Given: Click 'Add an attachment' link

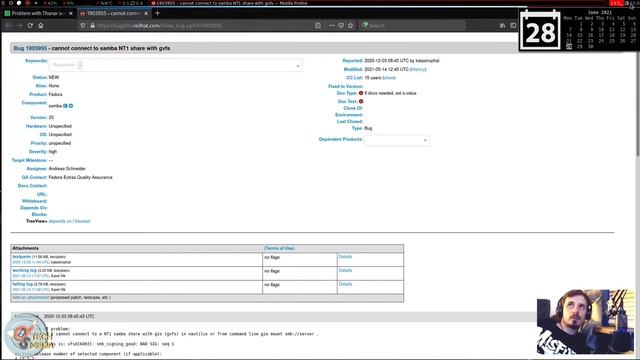Looking at the screenshot, I should [31, 298].
